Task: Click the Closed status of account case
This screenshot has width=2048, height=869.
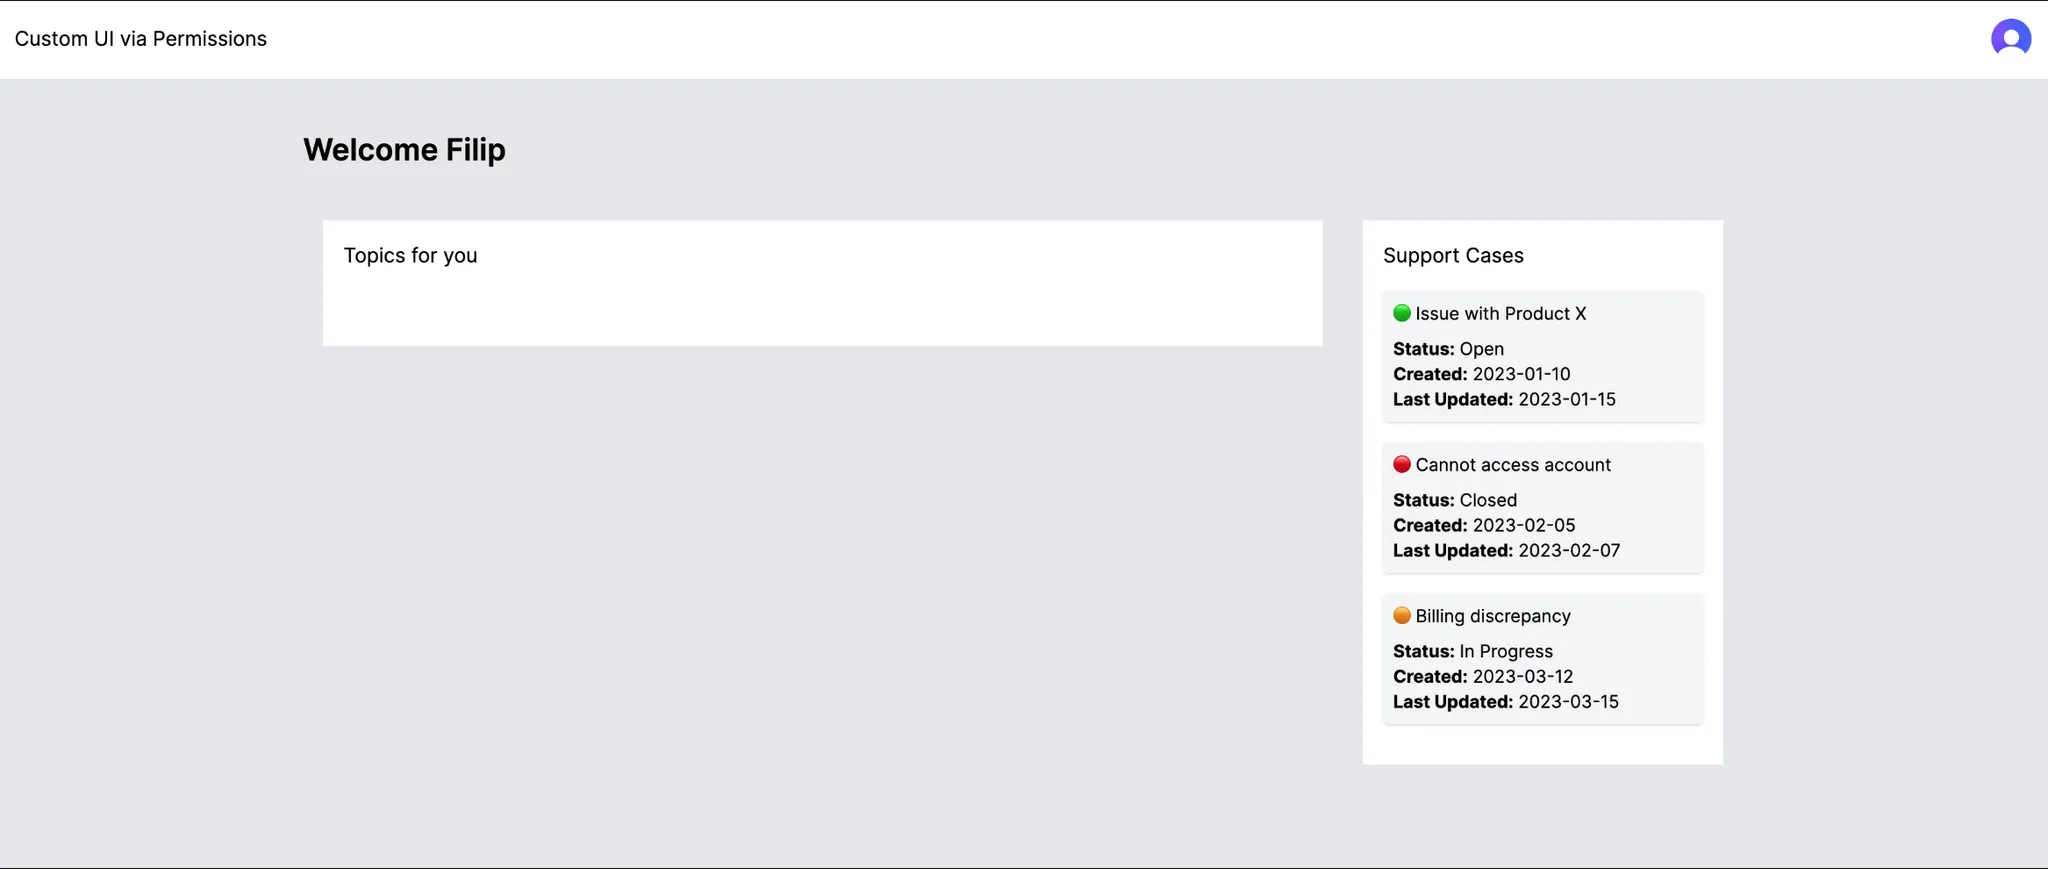Action: tap(1488, 500)
